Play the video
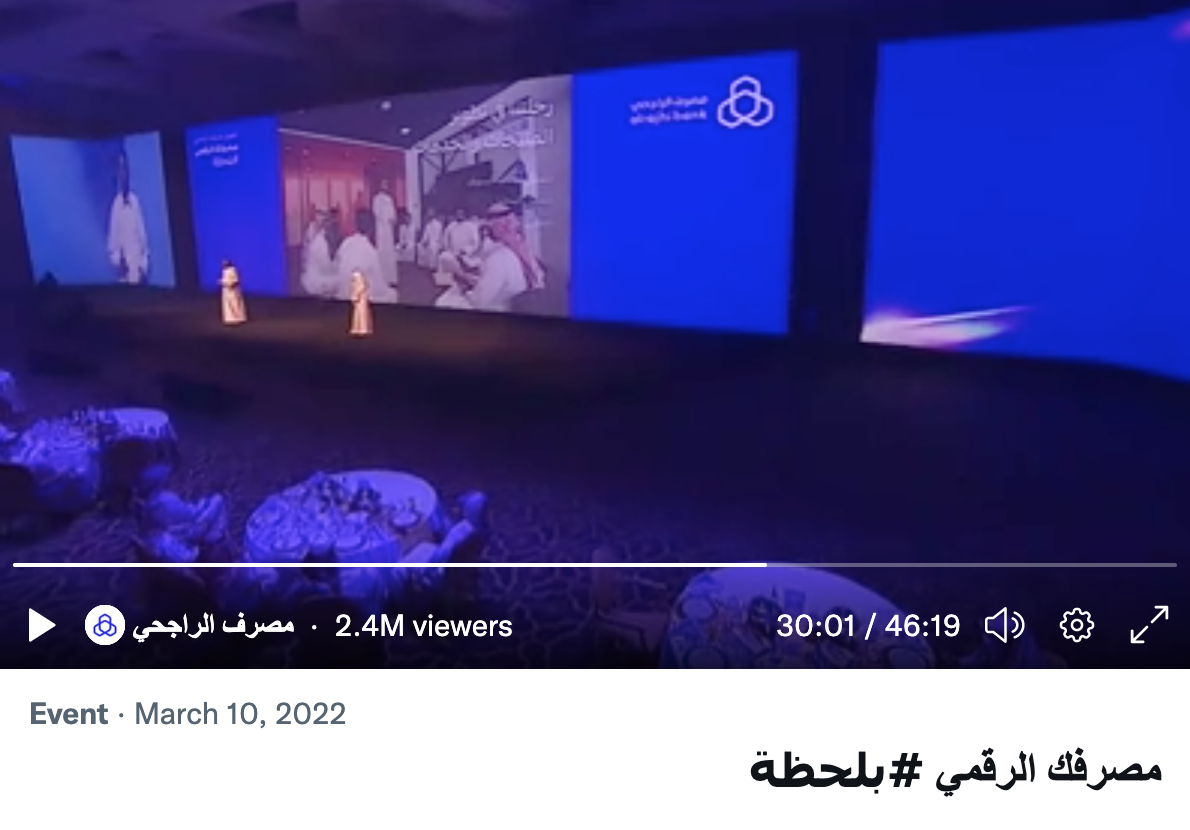 [x=42, y=626]
